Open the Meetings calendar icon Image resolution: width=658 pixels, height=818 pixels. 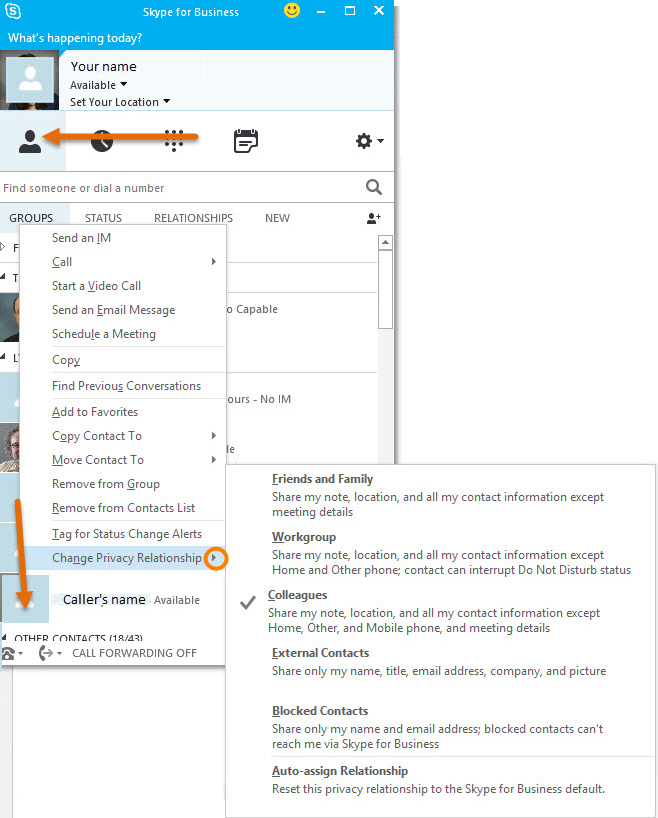pyautogui.click(x=245, y=141)
